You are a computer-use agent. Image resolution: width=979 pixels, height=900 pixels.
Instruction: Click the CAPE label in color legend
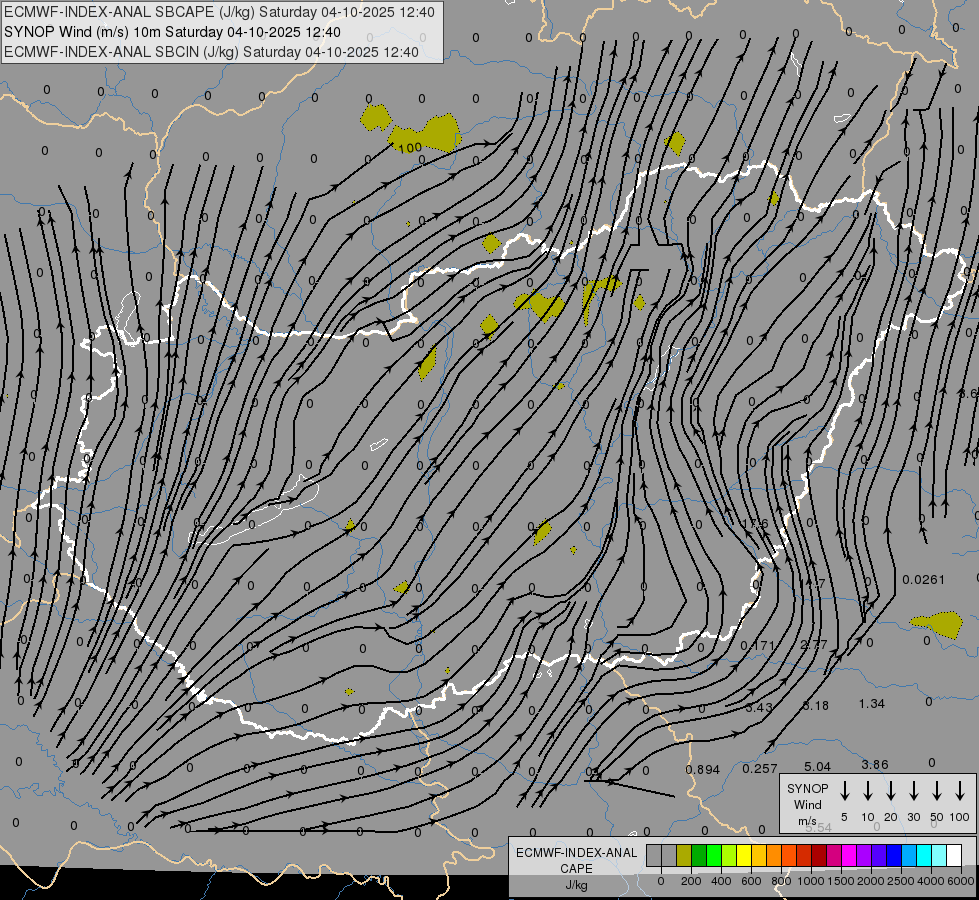576,869
